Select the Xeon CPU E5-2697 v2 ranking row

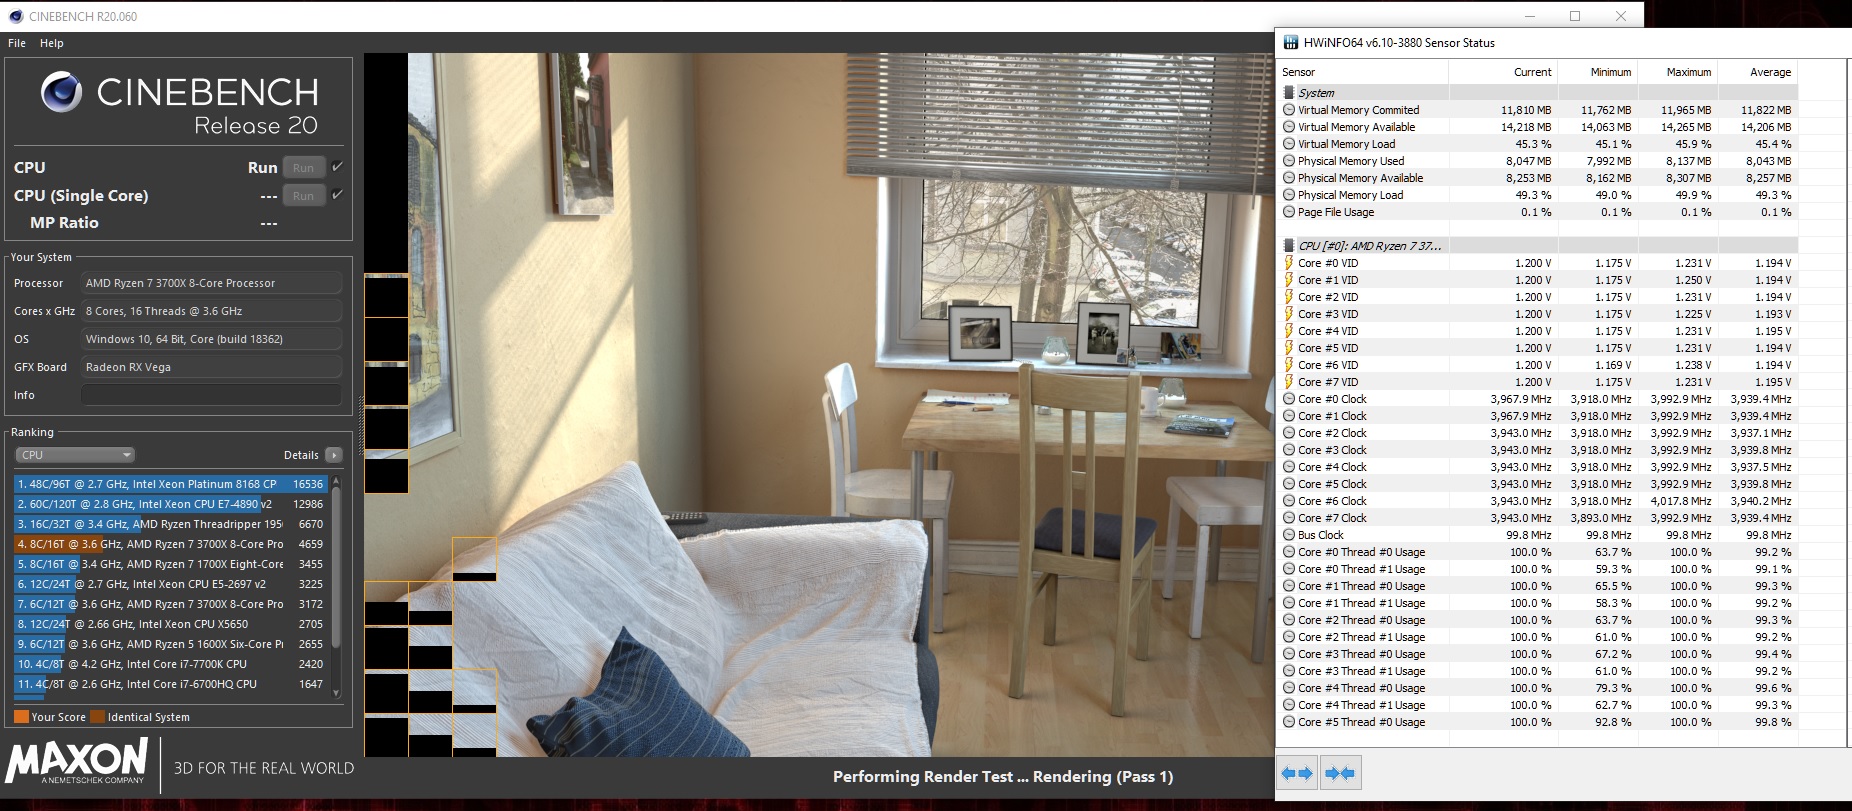[x=171, y=584]
